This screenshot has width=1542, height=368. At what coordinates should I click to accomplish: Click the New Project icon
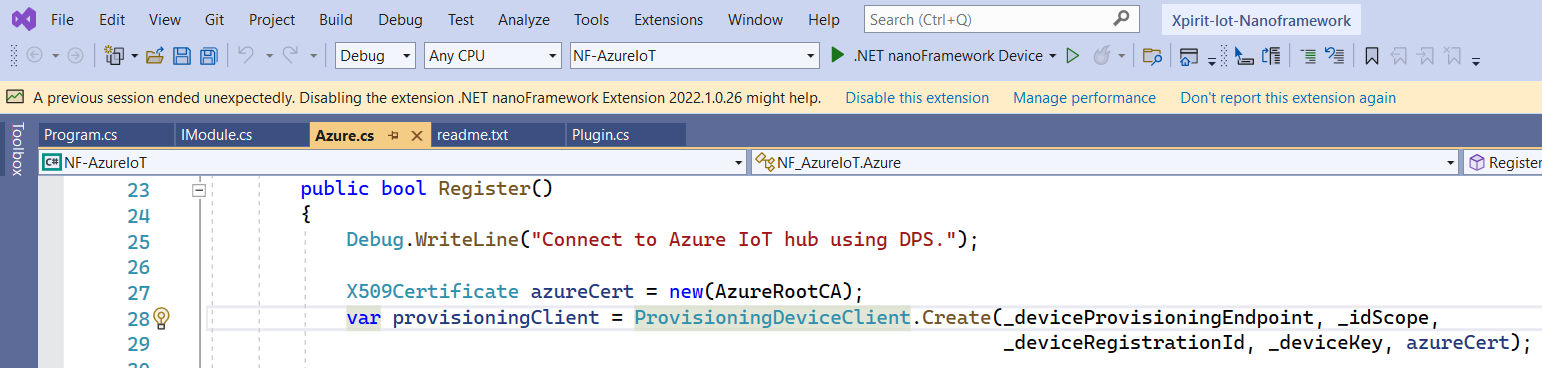click(114, 56)
